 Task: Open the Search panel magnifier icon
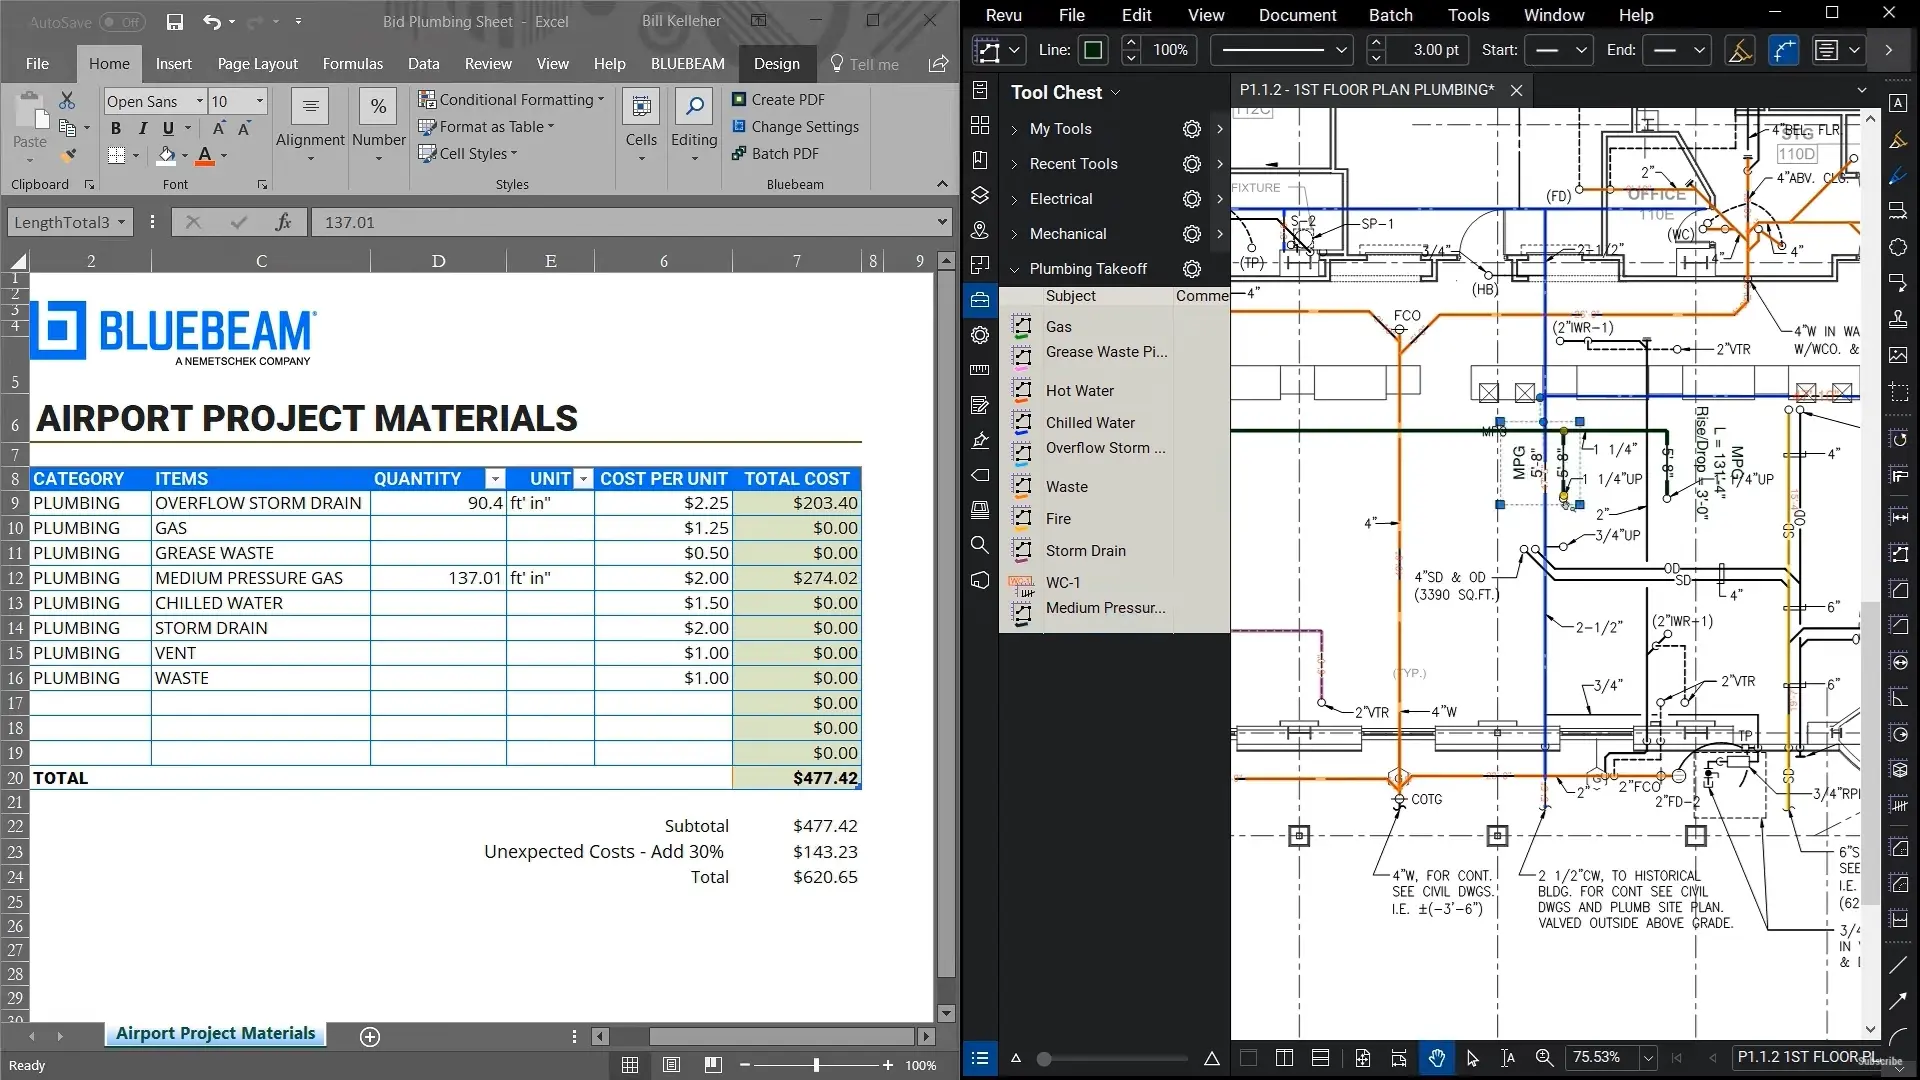980,545
